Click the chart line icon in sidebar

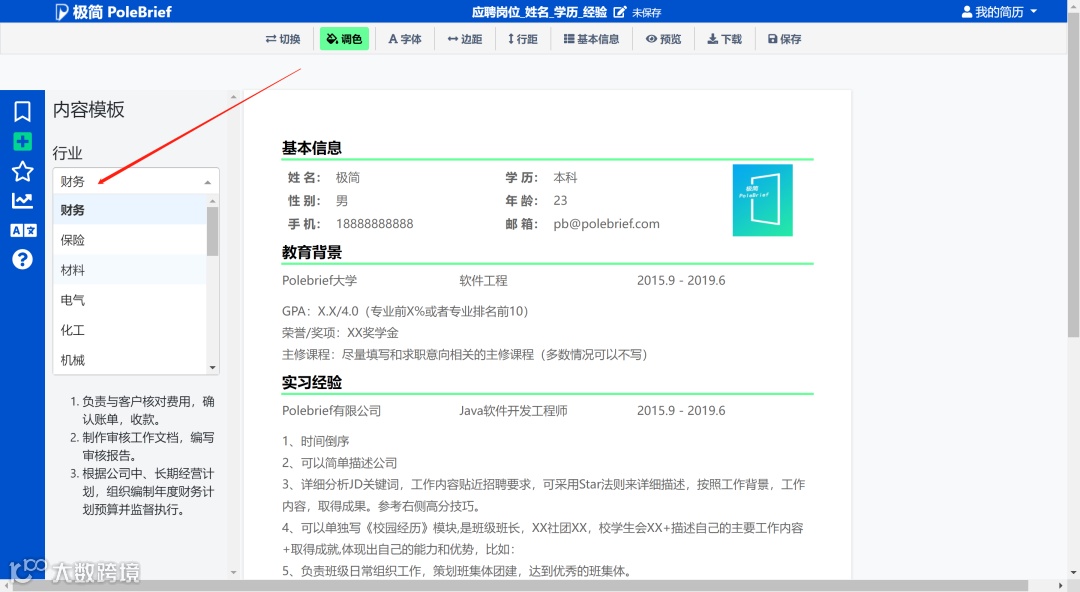pyautogui.click(x=22, y=201)
